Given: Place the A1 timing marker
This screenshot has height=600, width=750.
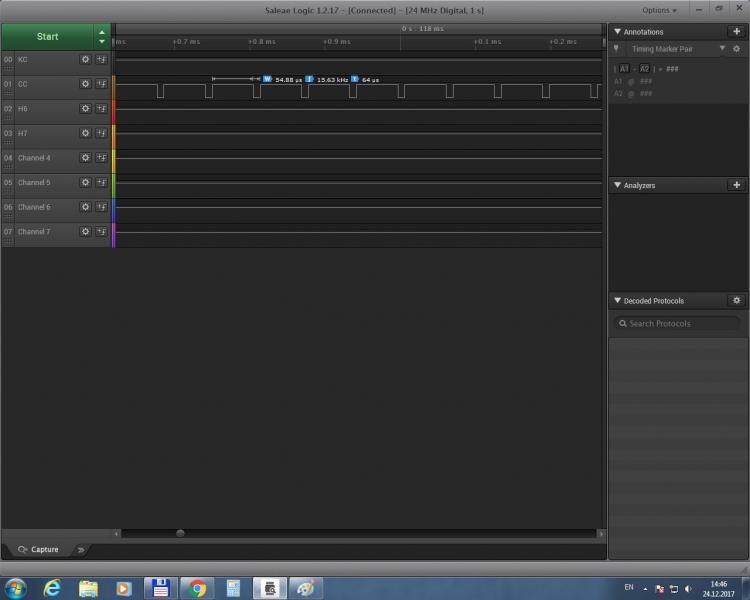Looking at the screenshot, I should (x=623, y=69).
